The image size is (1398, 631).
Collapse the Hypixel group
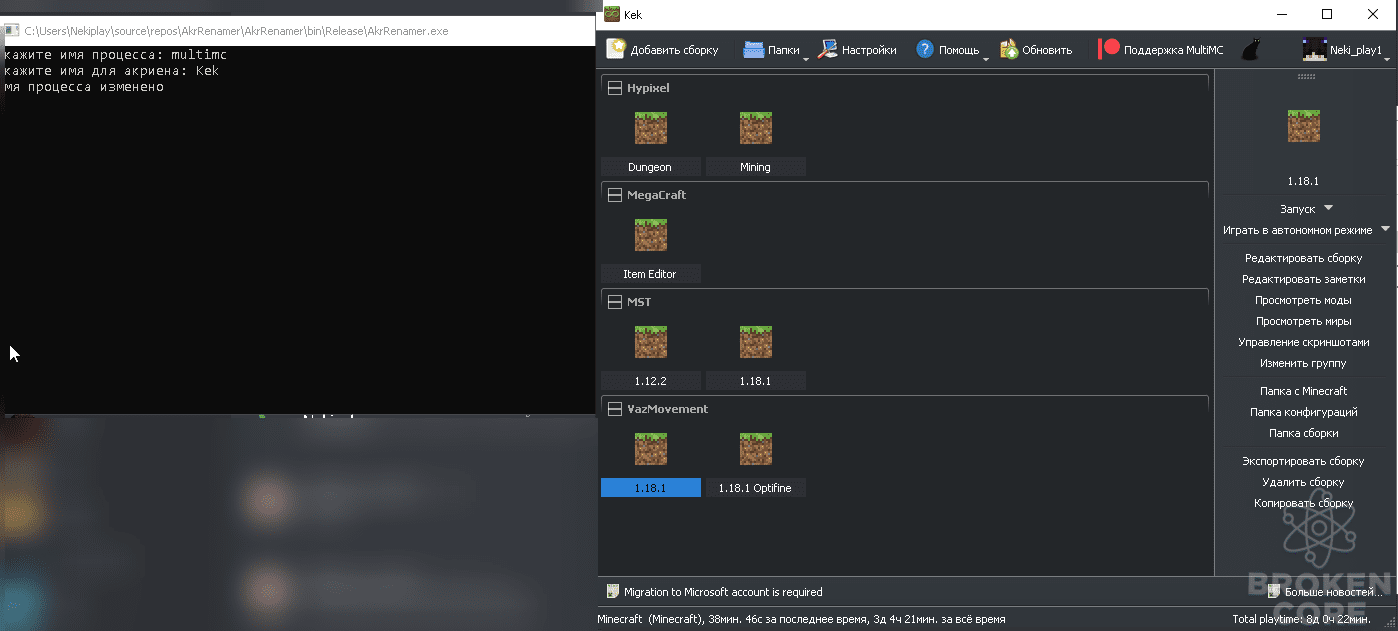pyautogui.click(x=614, y=88)
